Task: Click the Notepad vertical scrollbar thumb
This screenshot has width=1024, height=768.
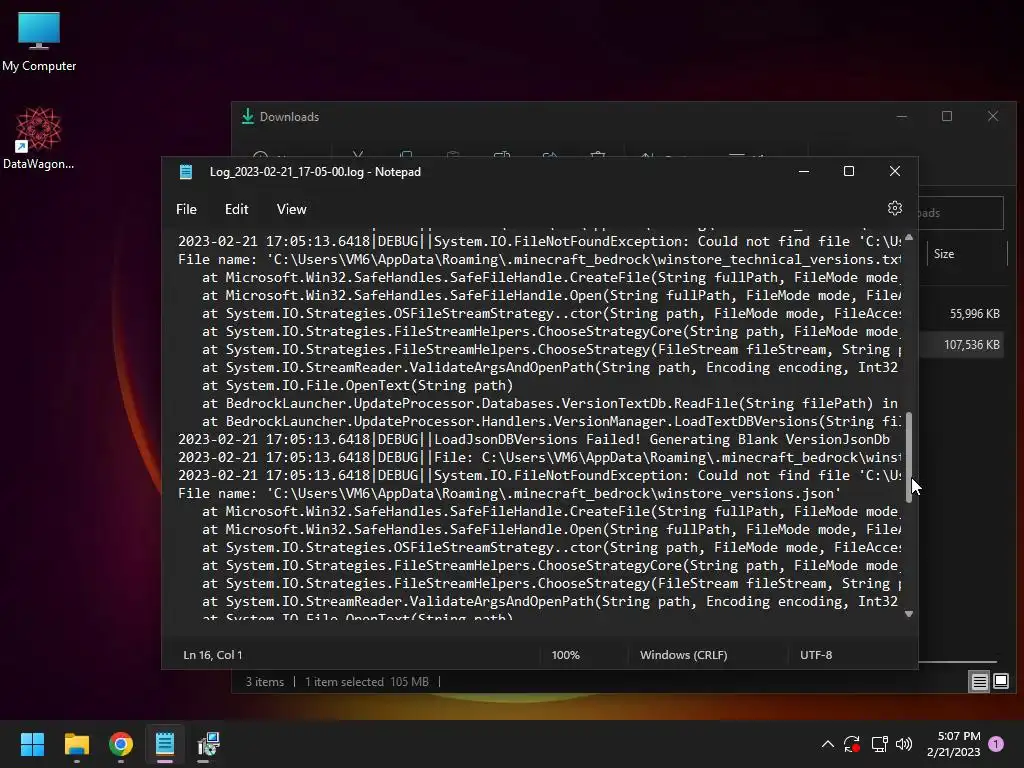Action: point(908,457)
